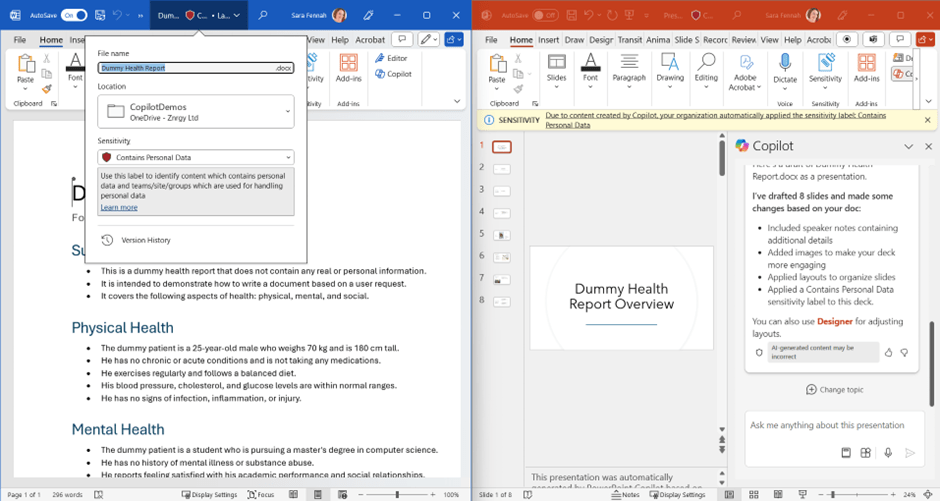The image size is (940, 501).
Task: Click the Learn more link
Action: (x=119, y=207)
